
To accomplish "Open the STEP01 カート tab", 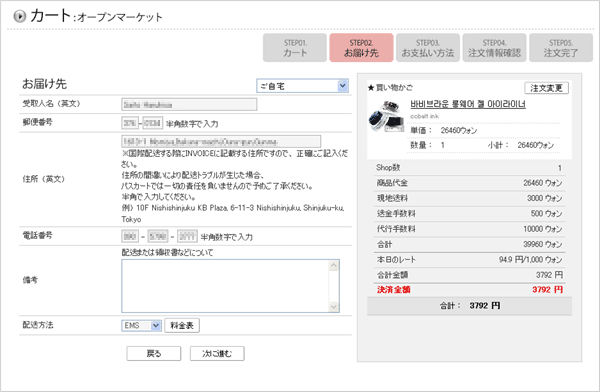I will pos(295,47).
